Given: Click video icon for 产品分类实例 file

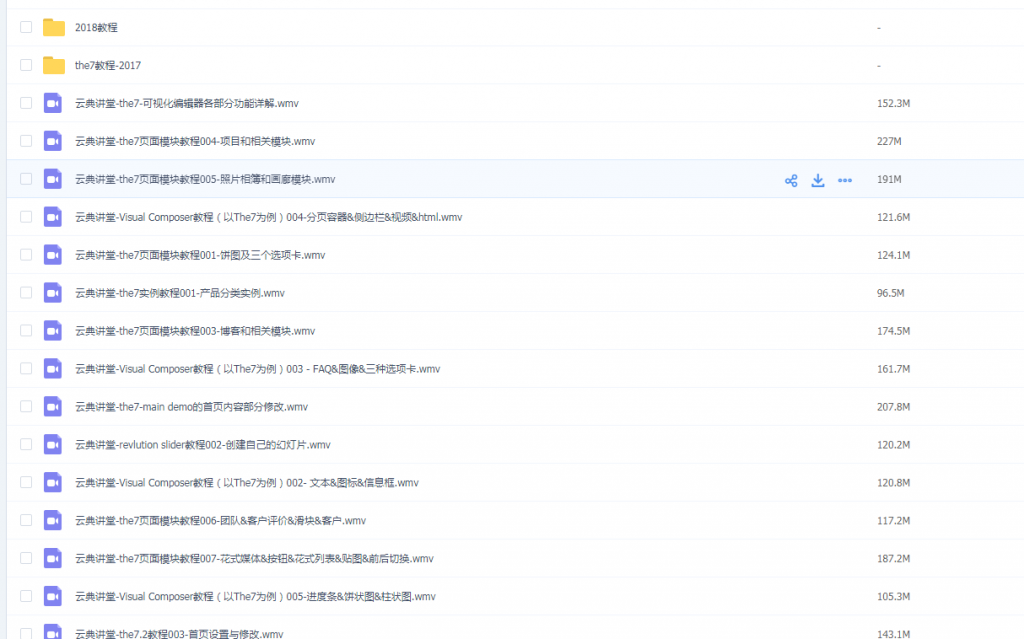Looking at the screenshot, I should point(53,293).
